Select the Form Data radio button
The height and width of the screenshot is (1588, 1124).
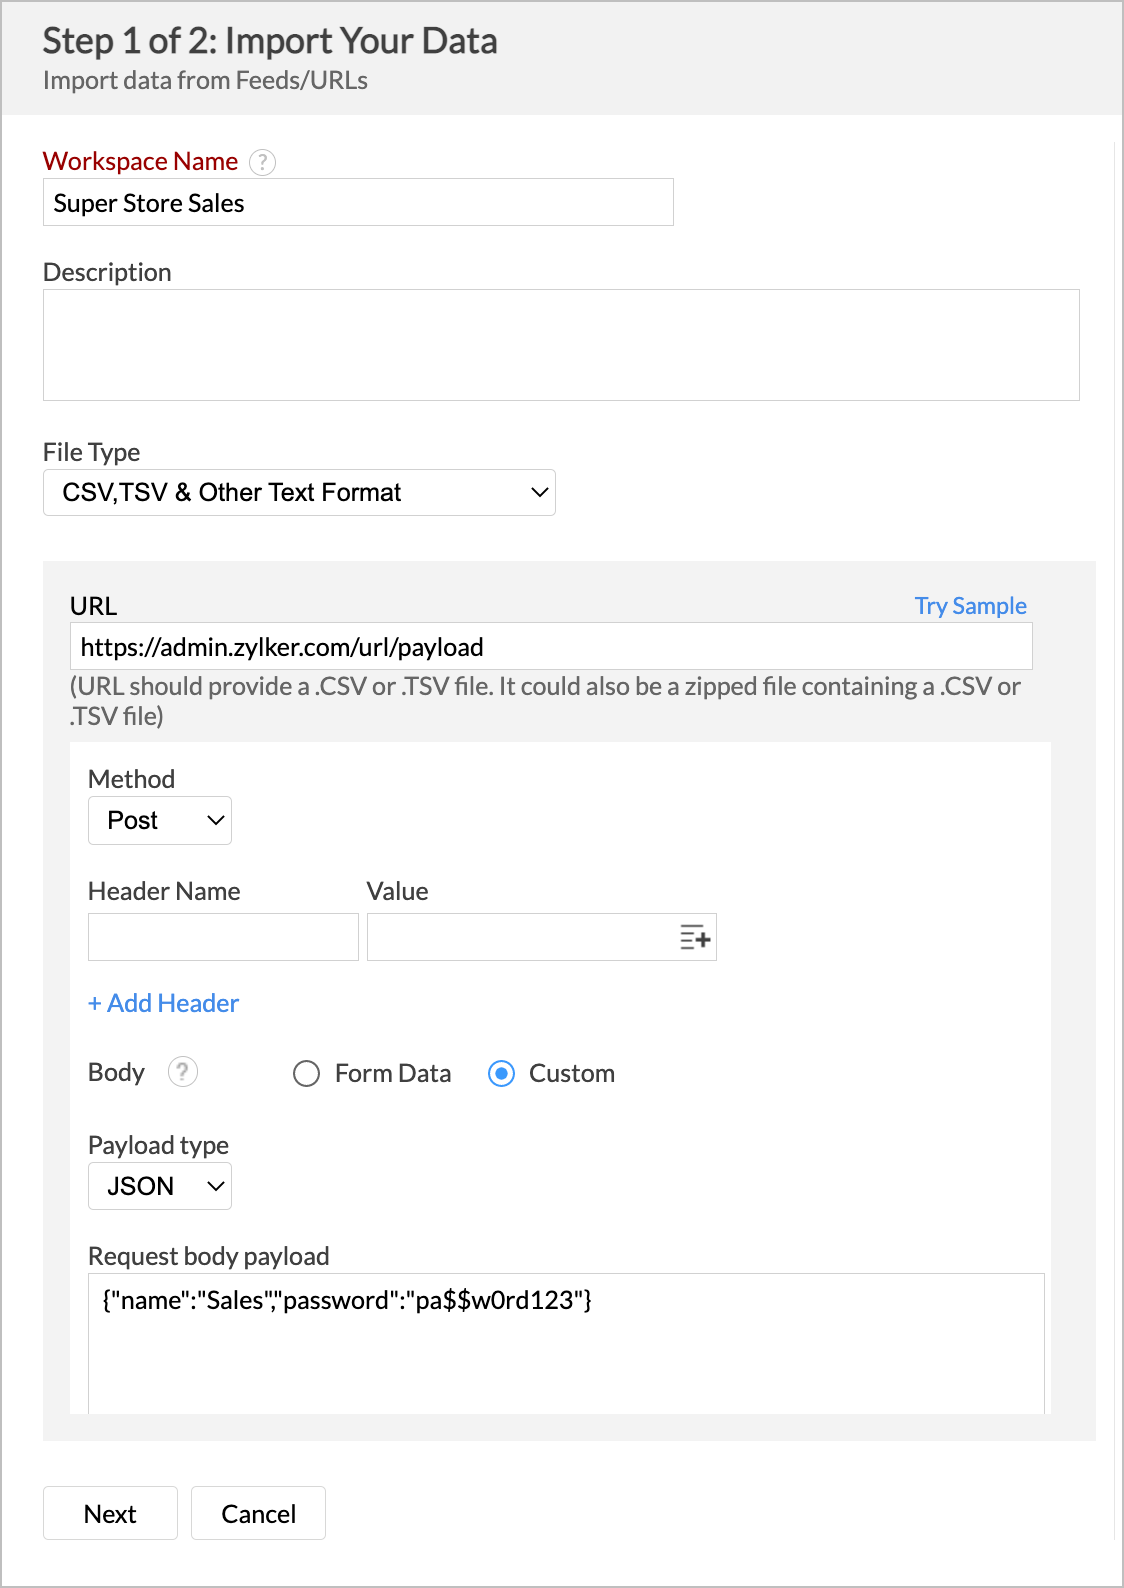tap(307, 1074)
